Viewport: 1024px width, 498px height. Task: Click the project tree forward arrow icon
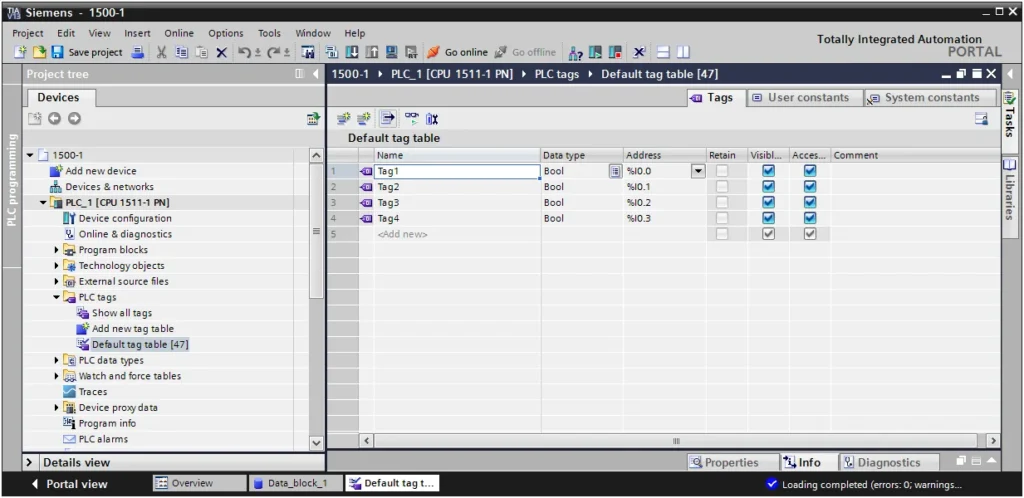pyautogui.click(x=74, y=118)
